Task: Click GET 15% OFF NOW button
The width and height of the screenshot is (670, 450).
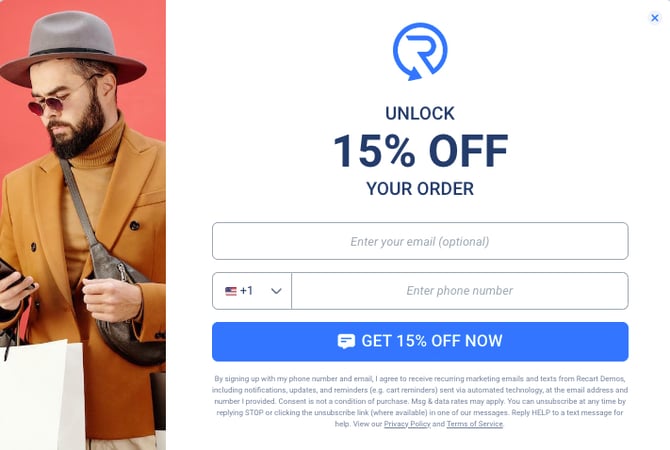Action: [420, 341]
